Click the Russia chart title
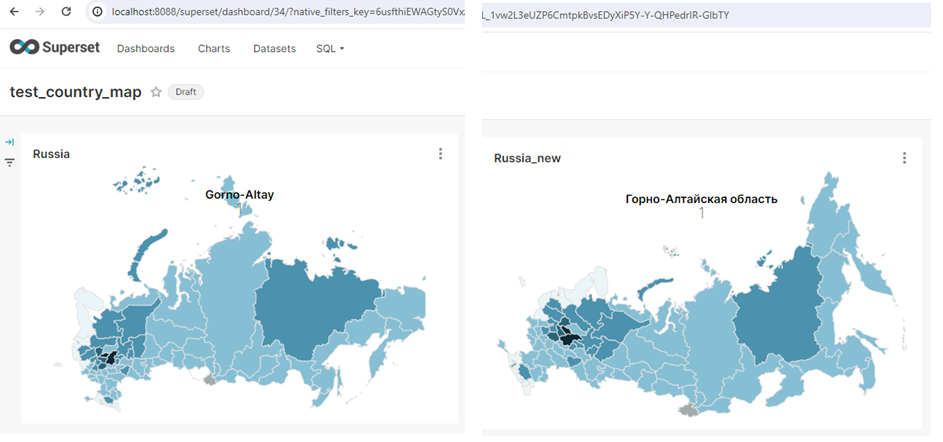Image resolution: width=943 pixels, height=442 pixels. (x=51, y=154)
